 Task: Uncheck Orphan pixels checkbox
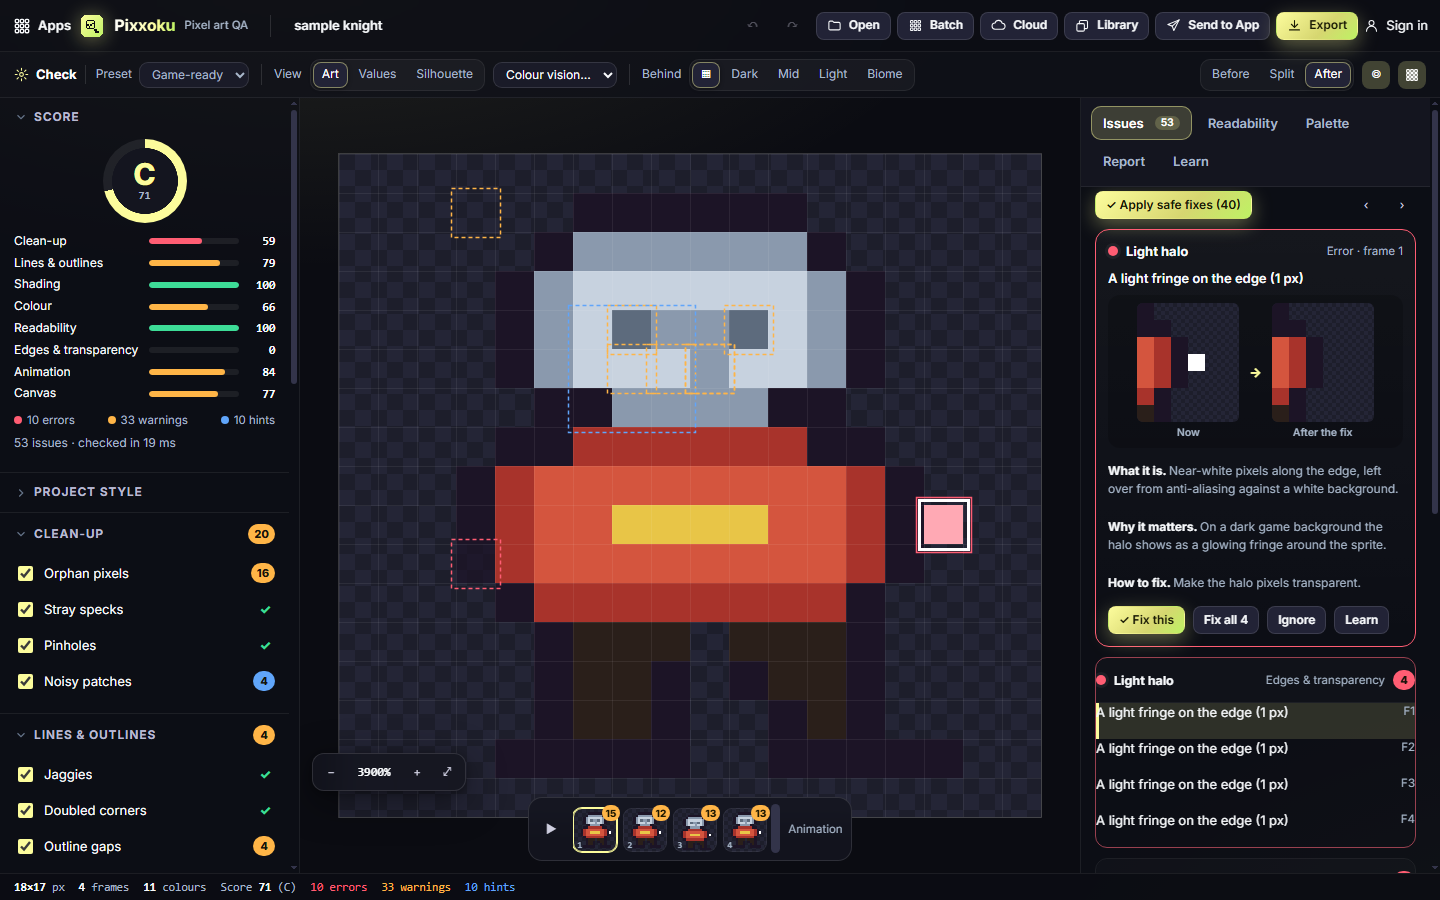[x=26, y=574]
